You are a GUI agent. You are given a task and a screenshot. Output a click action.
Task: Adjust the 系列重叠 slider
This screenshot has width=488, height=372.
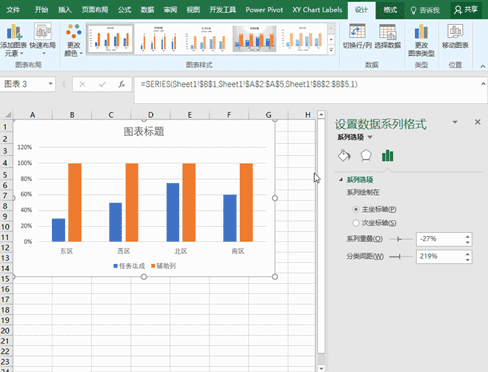pos(399,239)
